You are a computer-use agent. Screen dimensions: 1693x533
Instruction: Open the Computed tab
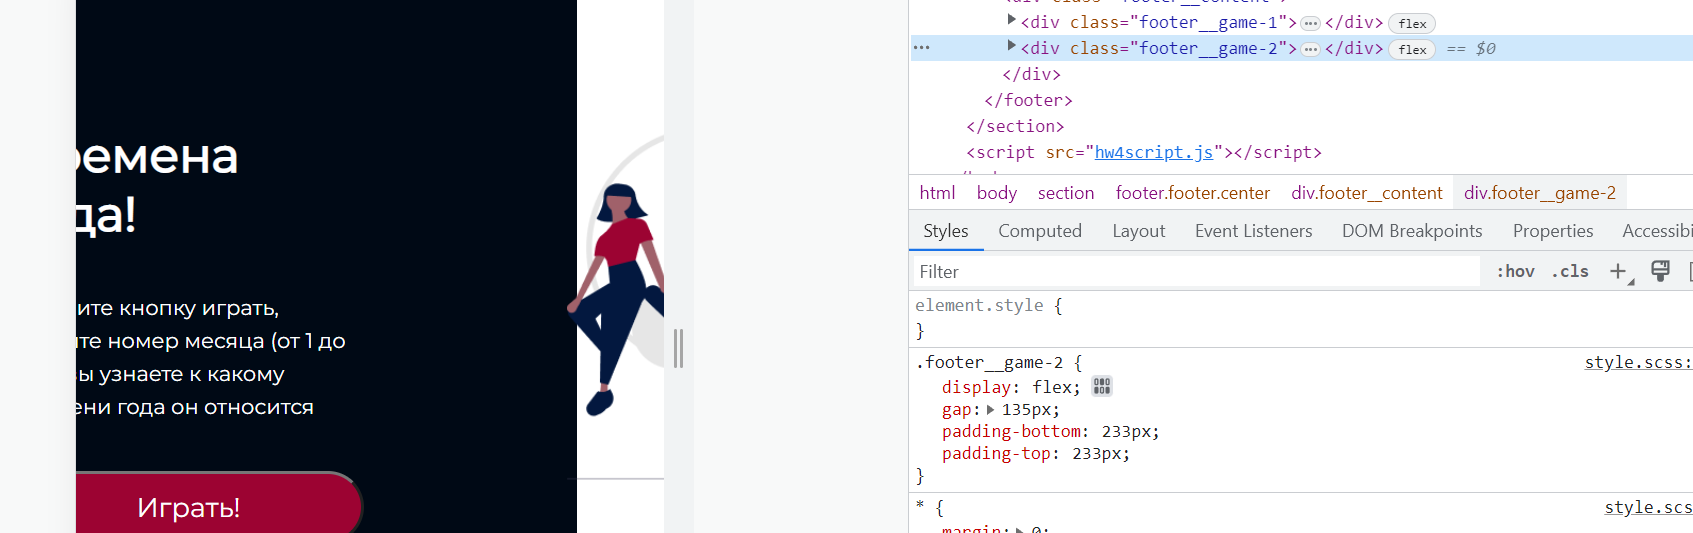point(1040,231)
